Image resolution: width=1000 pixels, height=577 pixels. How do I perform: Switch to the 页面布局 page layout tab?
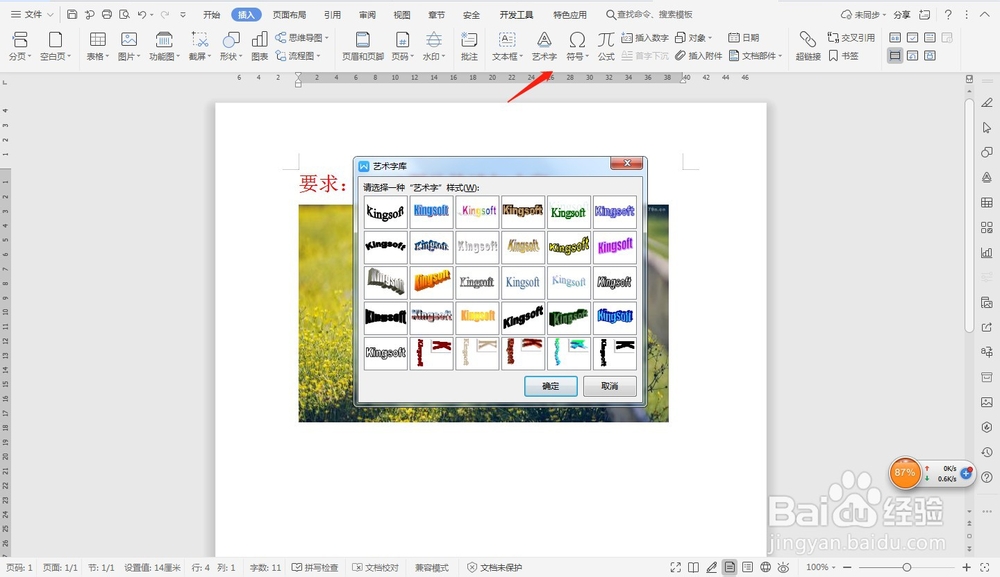[x=289, y=14]
